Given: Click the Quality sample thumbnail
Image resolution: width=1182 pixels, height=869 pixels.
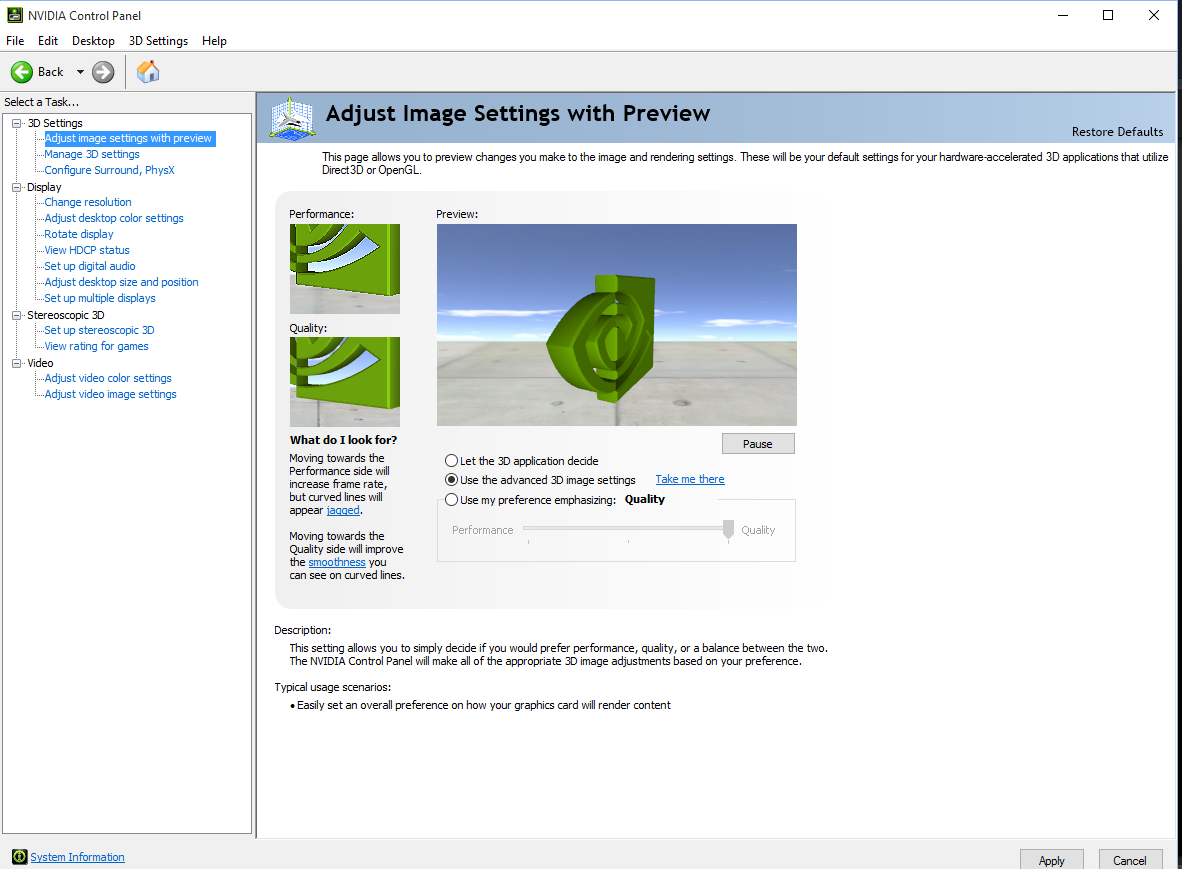Looking at the screenshot, I should (x=344, y=382).
